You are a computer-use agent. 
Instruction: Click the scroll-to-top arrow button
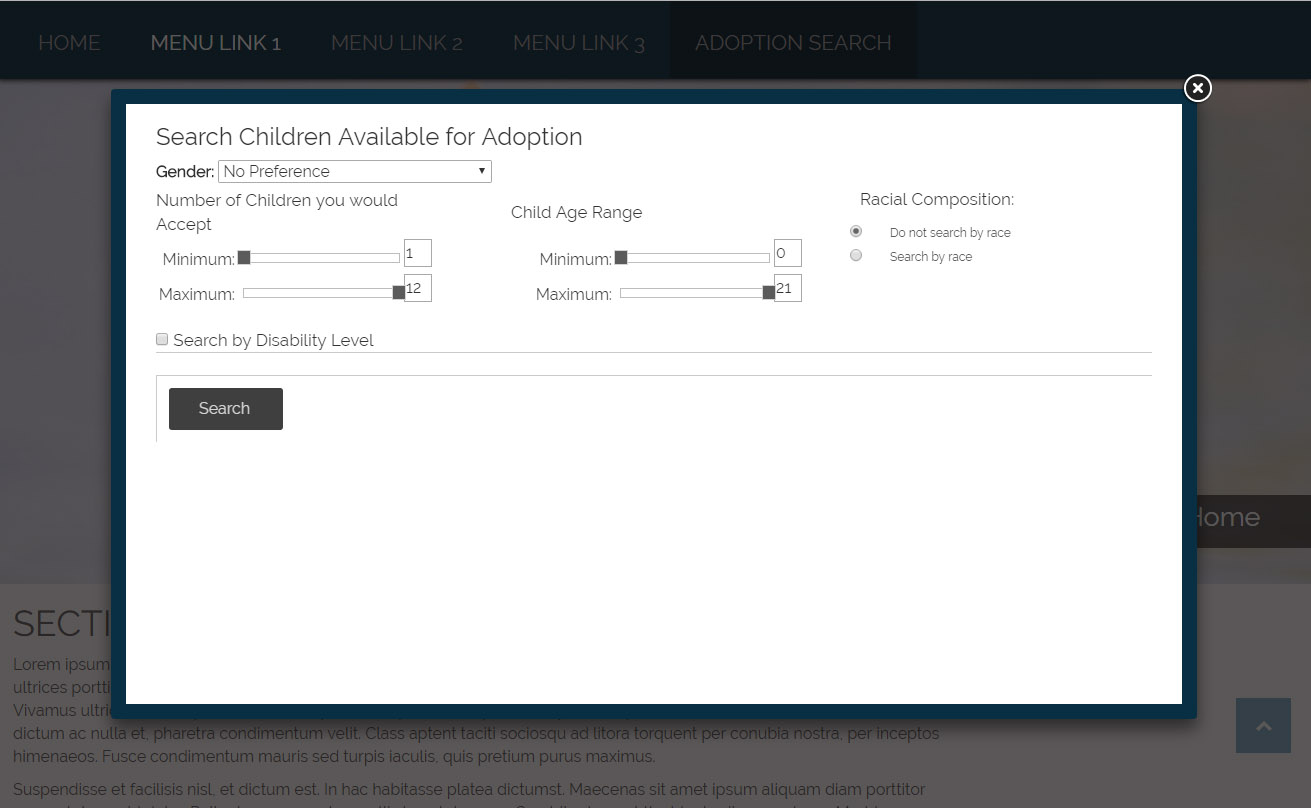tap(1263, 726)
